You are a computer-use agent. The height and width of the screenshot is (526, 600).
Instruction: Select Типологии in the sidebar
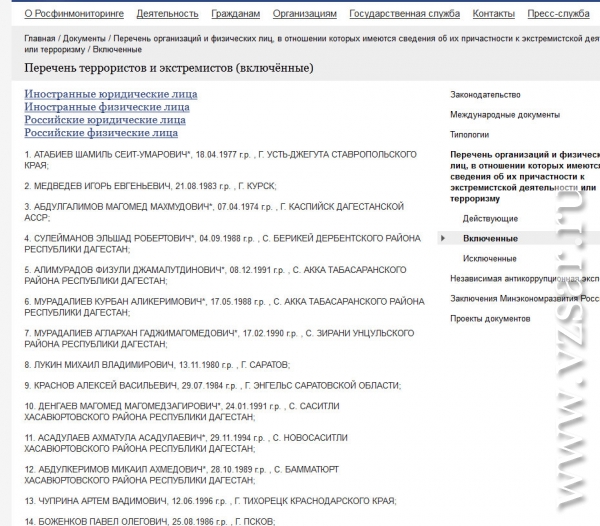tap(470, 135)
